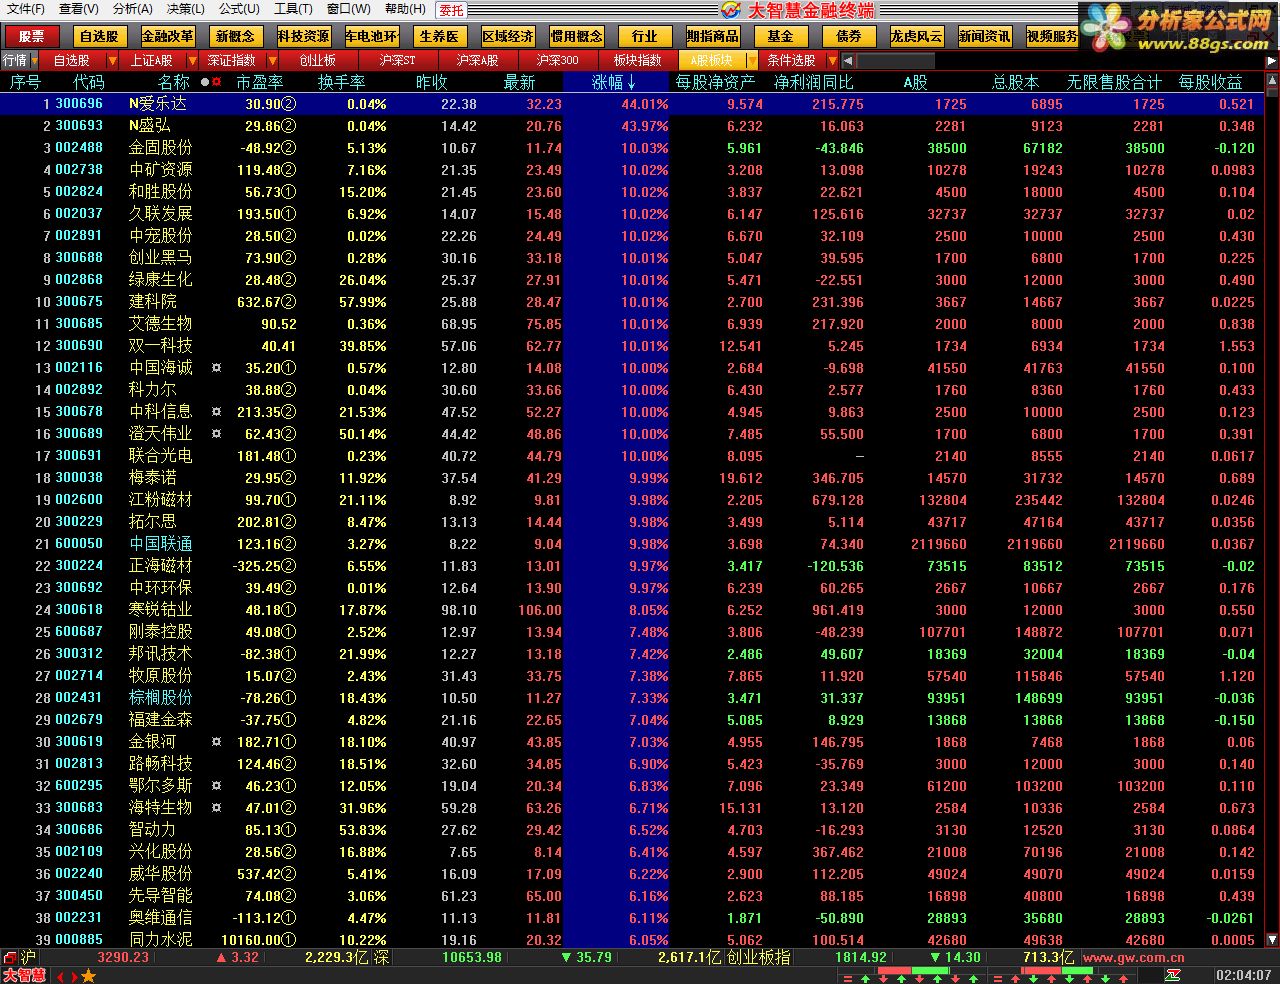Open the www.gw.com.cn link in status bar
This screenshot has height=984, width=1280.
click(1133, 957)
